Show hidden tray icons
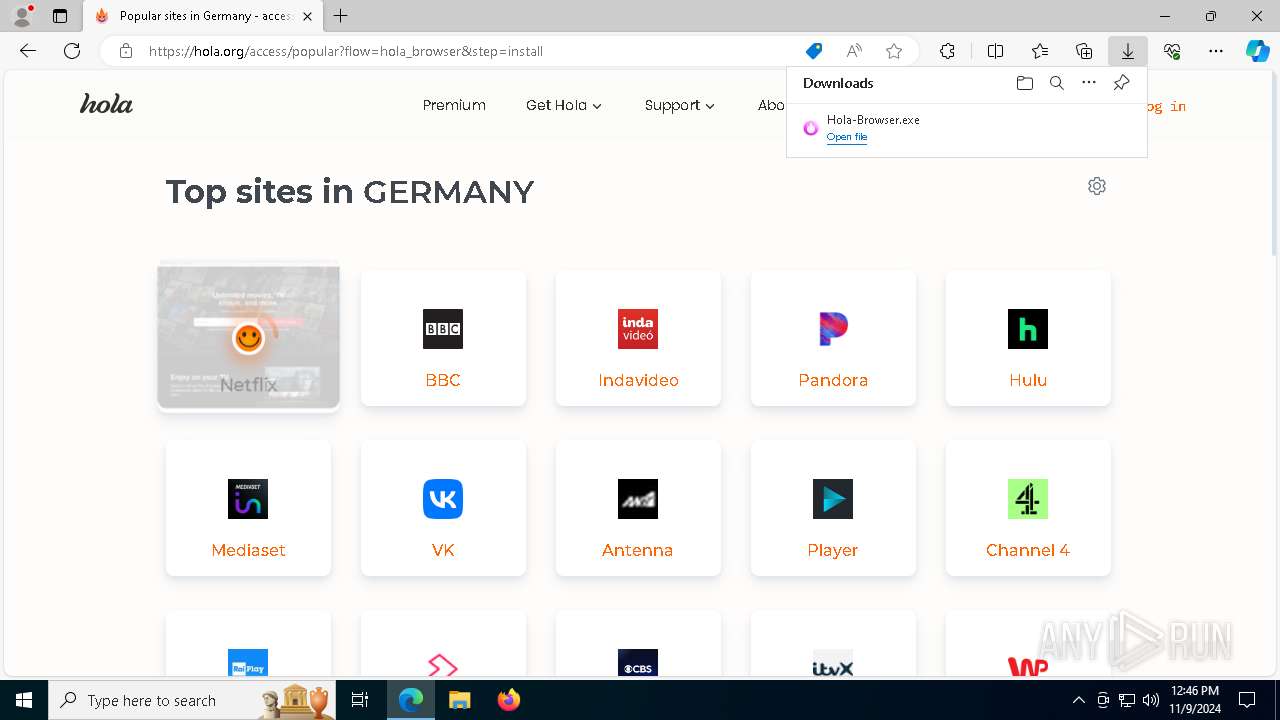This screenshot has width=1280, height=720. (1078, 700)
